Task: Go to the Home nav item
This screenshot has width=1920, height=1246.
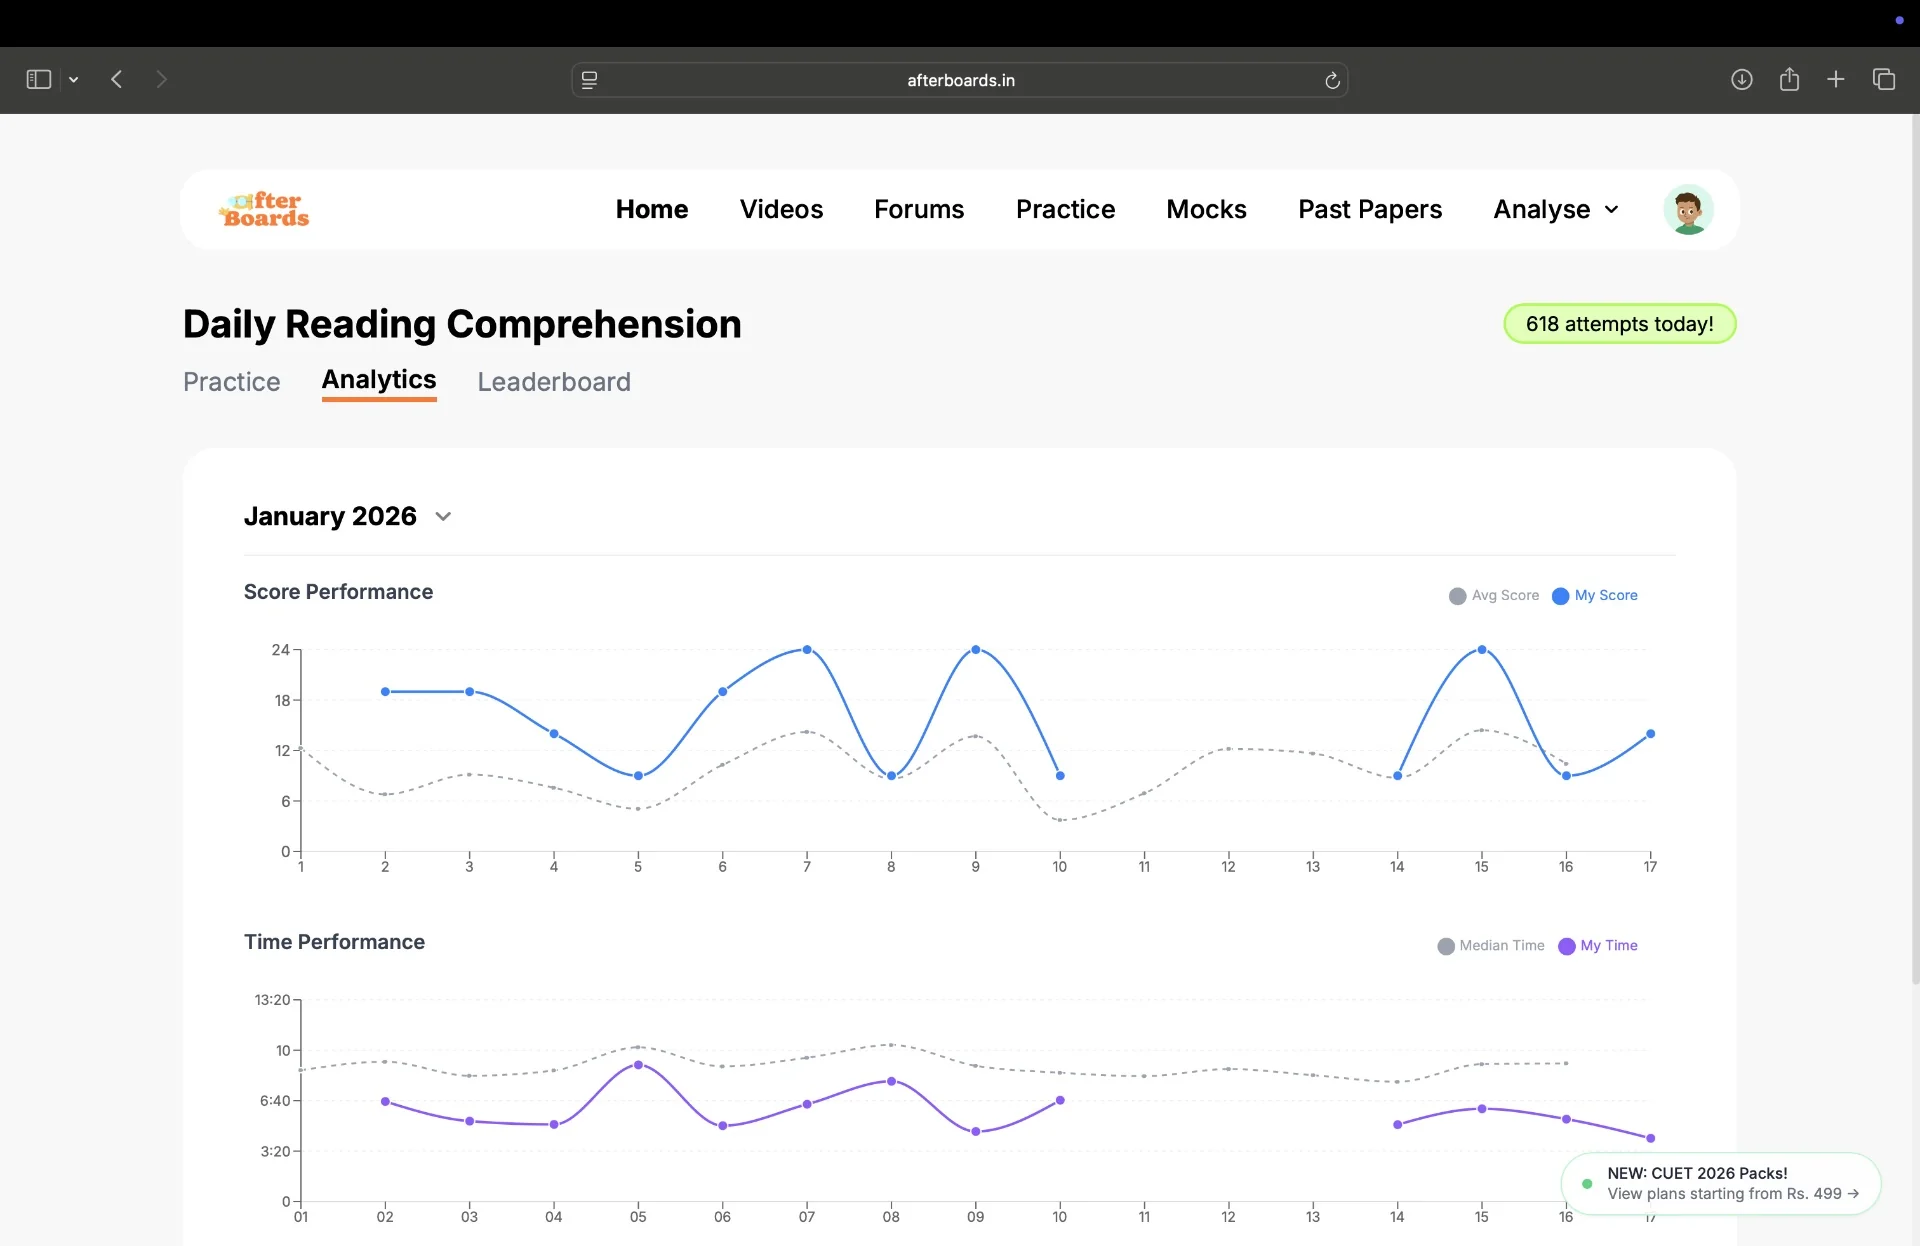Action: pos(652,209)
